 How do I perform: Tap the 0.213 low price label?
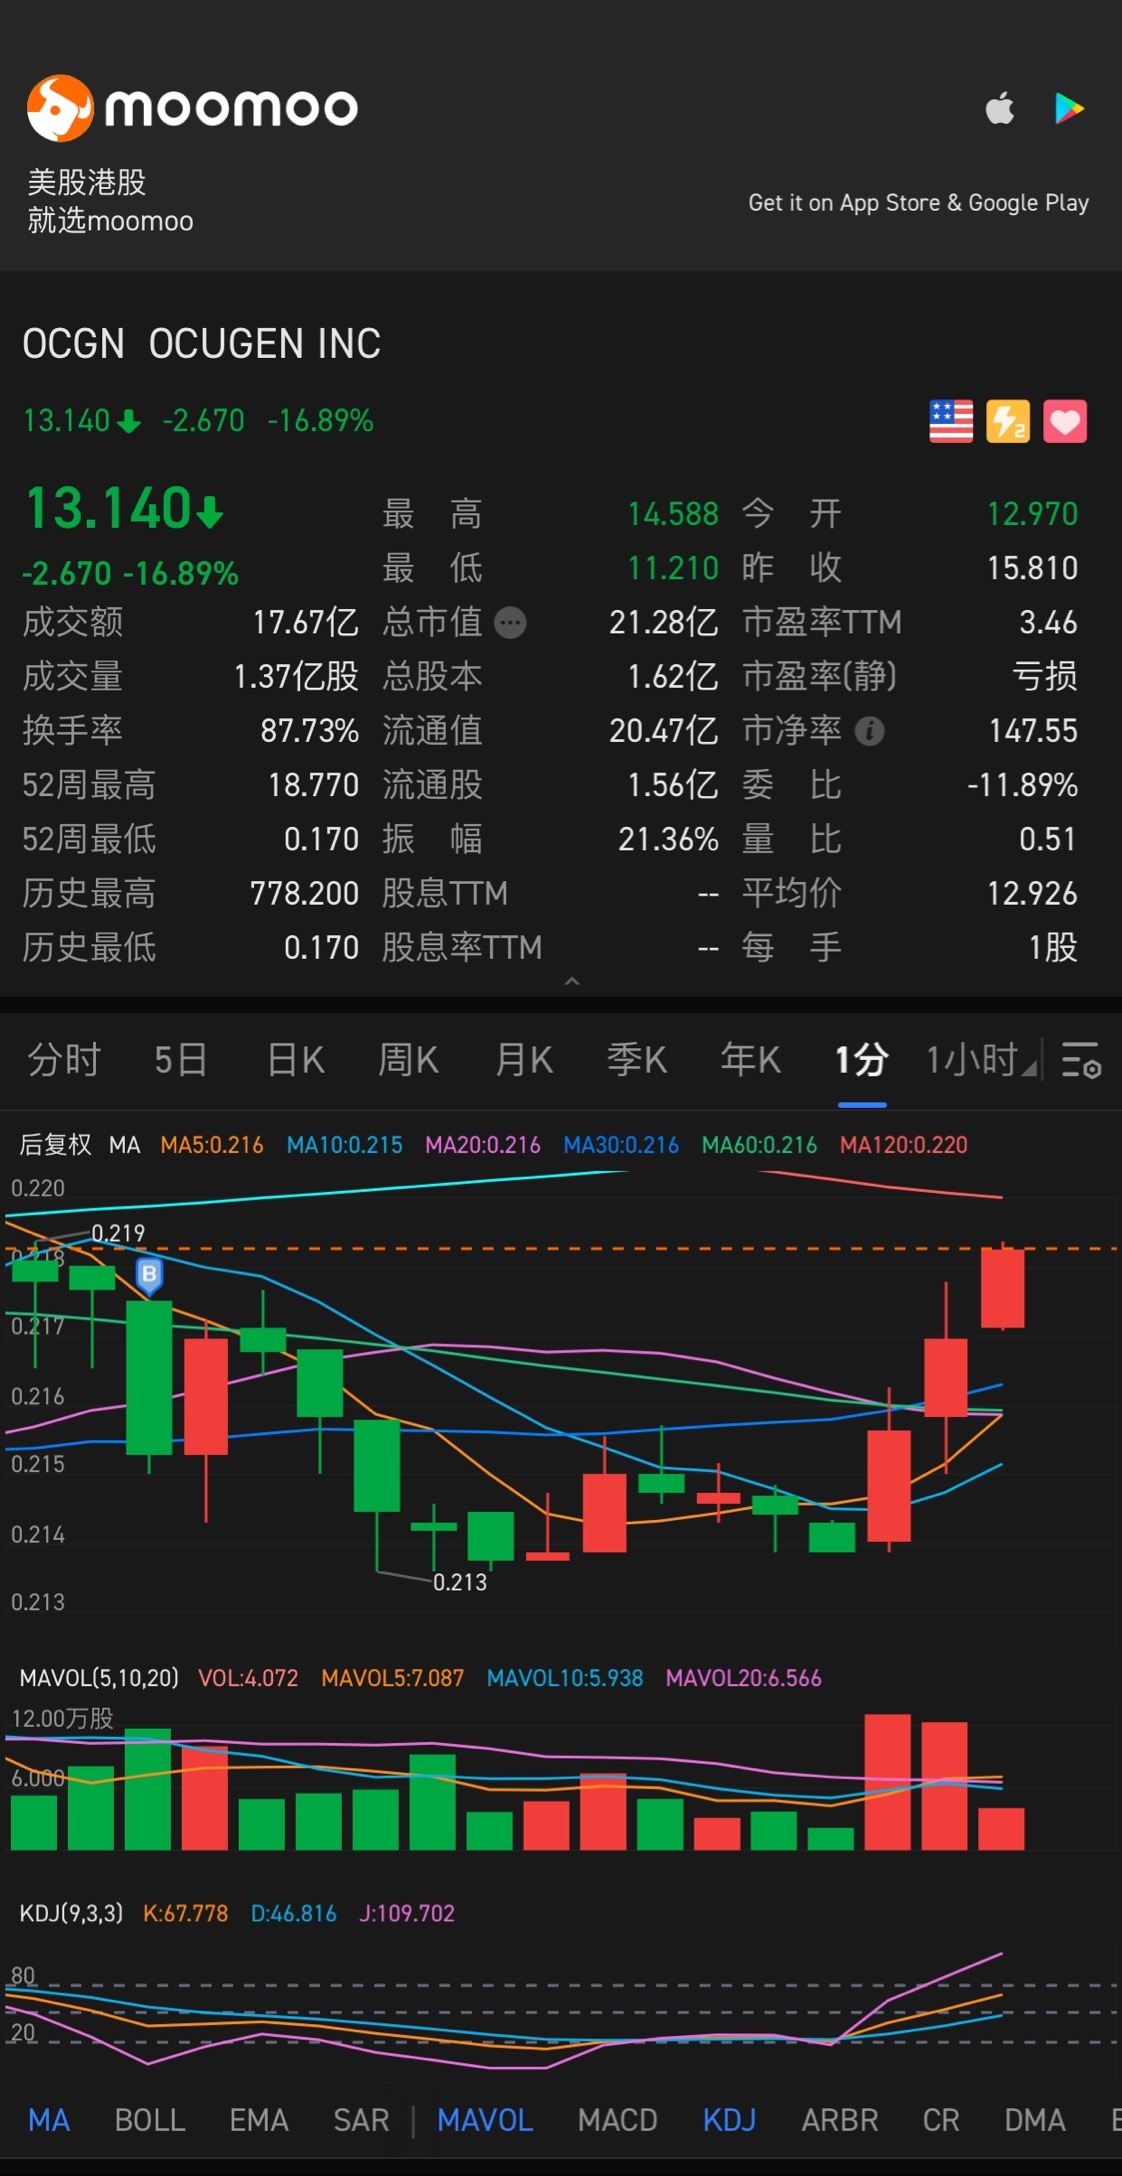[460, 1582]
